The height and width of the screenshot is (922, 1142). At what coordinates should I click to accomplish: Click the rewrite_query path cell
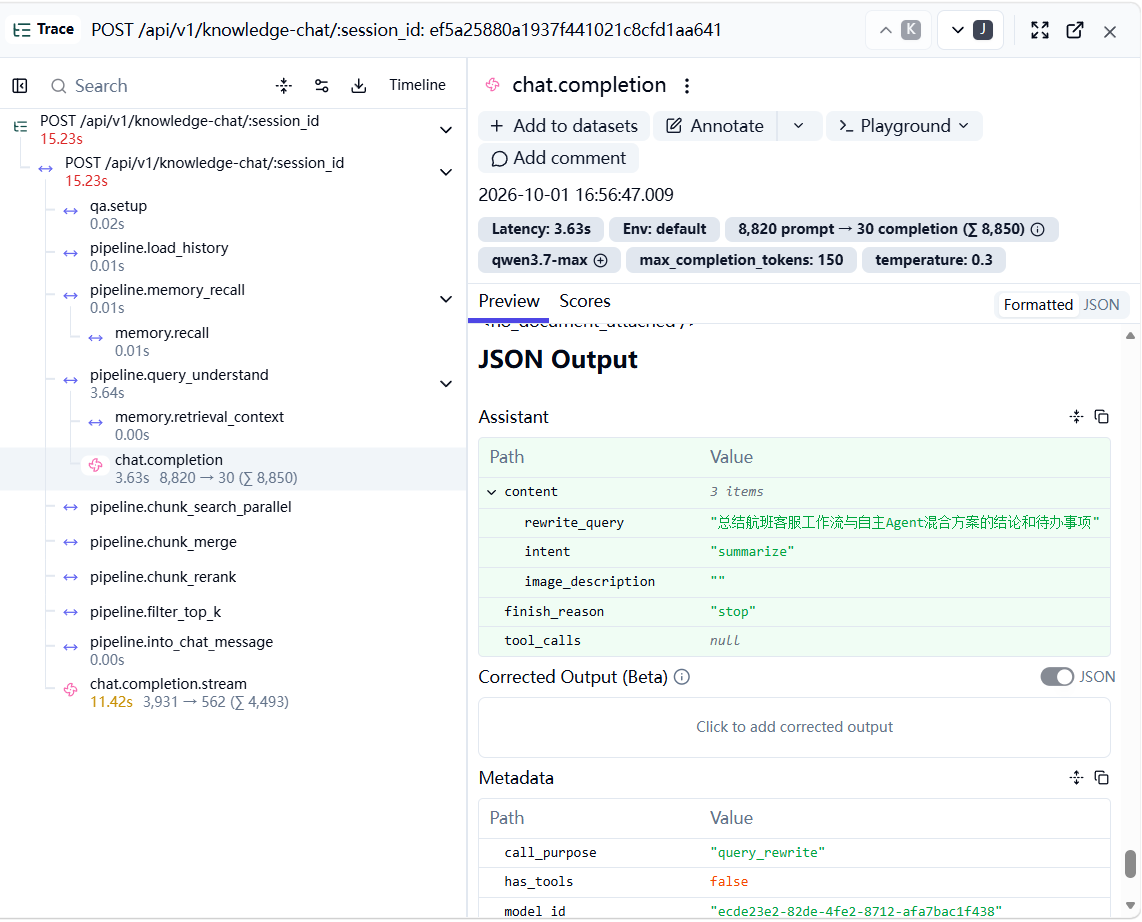(574, 523)
